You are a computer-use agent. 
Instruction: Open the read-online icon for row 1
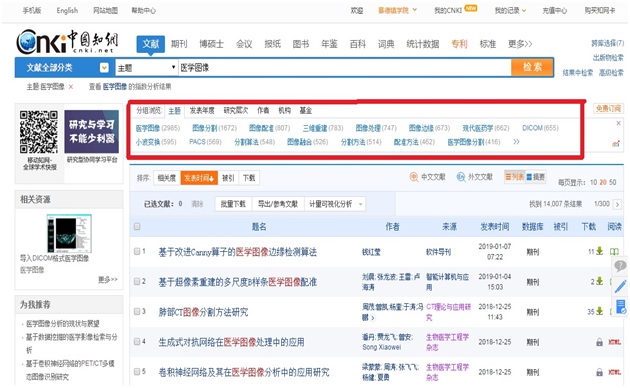click(x=614, y=252)
